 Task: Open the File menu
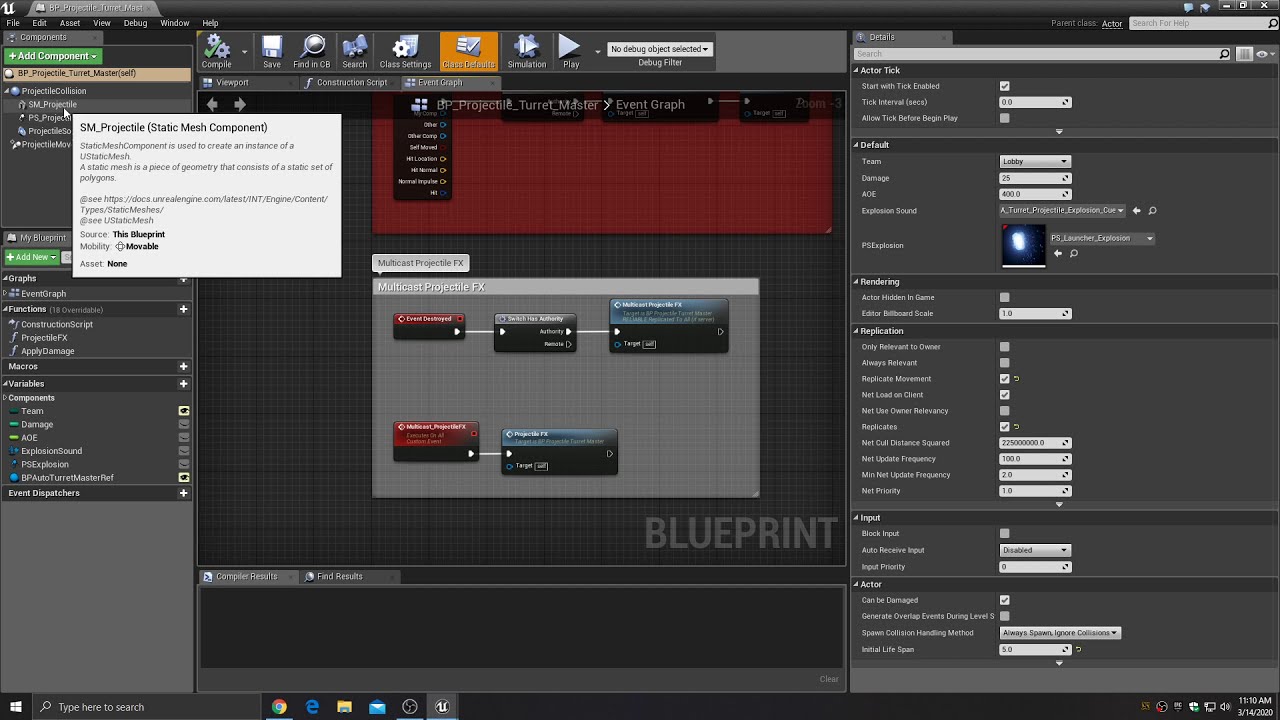click(x=13, y=23)
